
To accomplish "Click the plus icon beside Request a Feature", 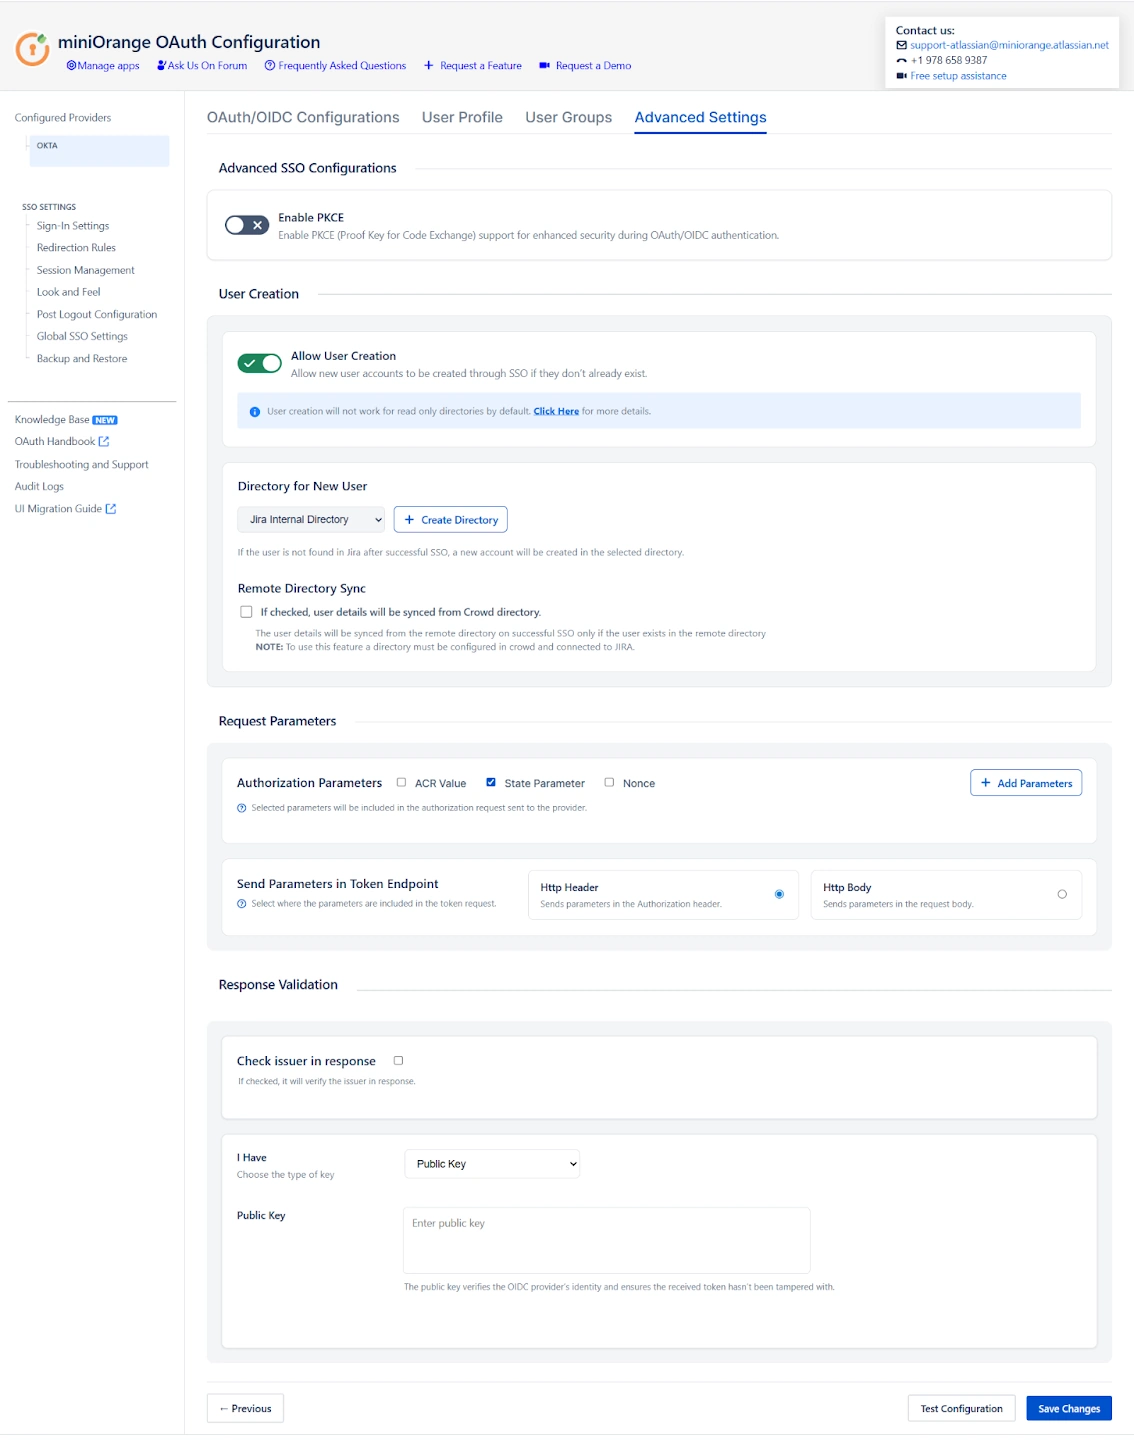I will pyautogui.click(x=428, y=65).
